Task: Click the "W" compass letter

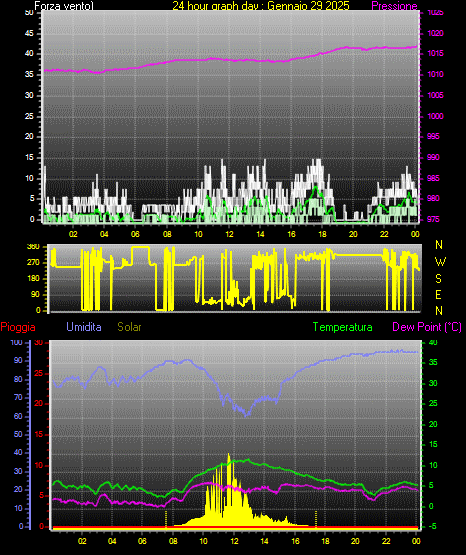Action: 440,262
